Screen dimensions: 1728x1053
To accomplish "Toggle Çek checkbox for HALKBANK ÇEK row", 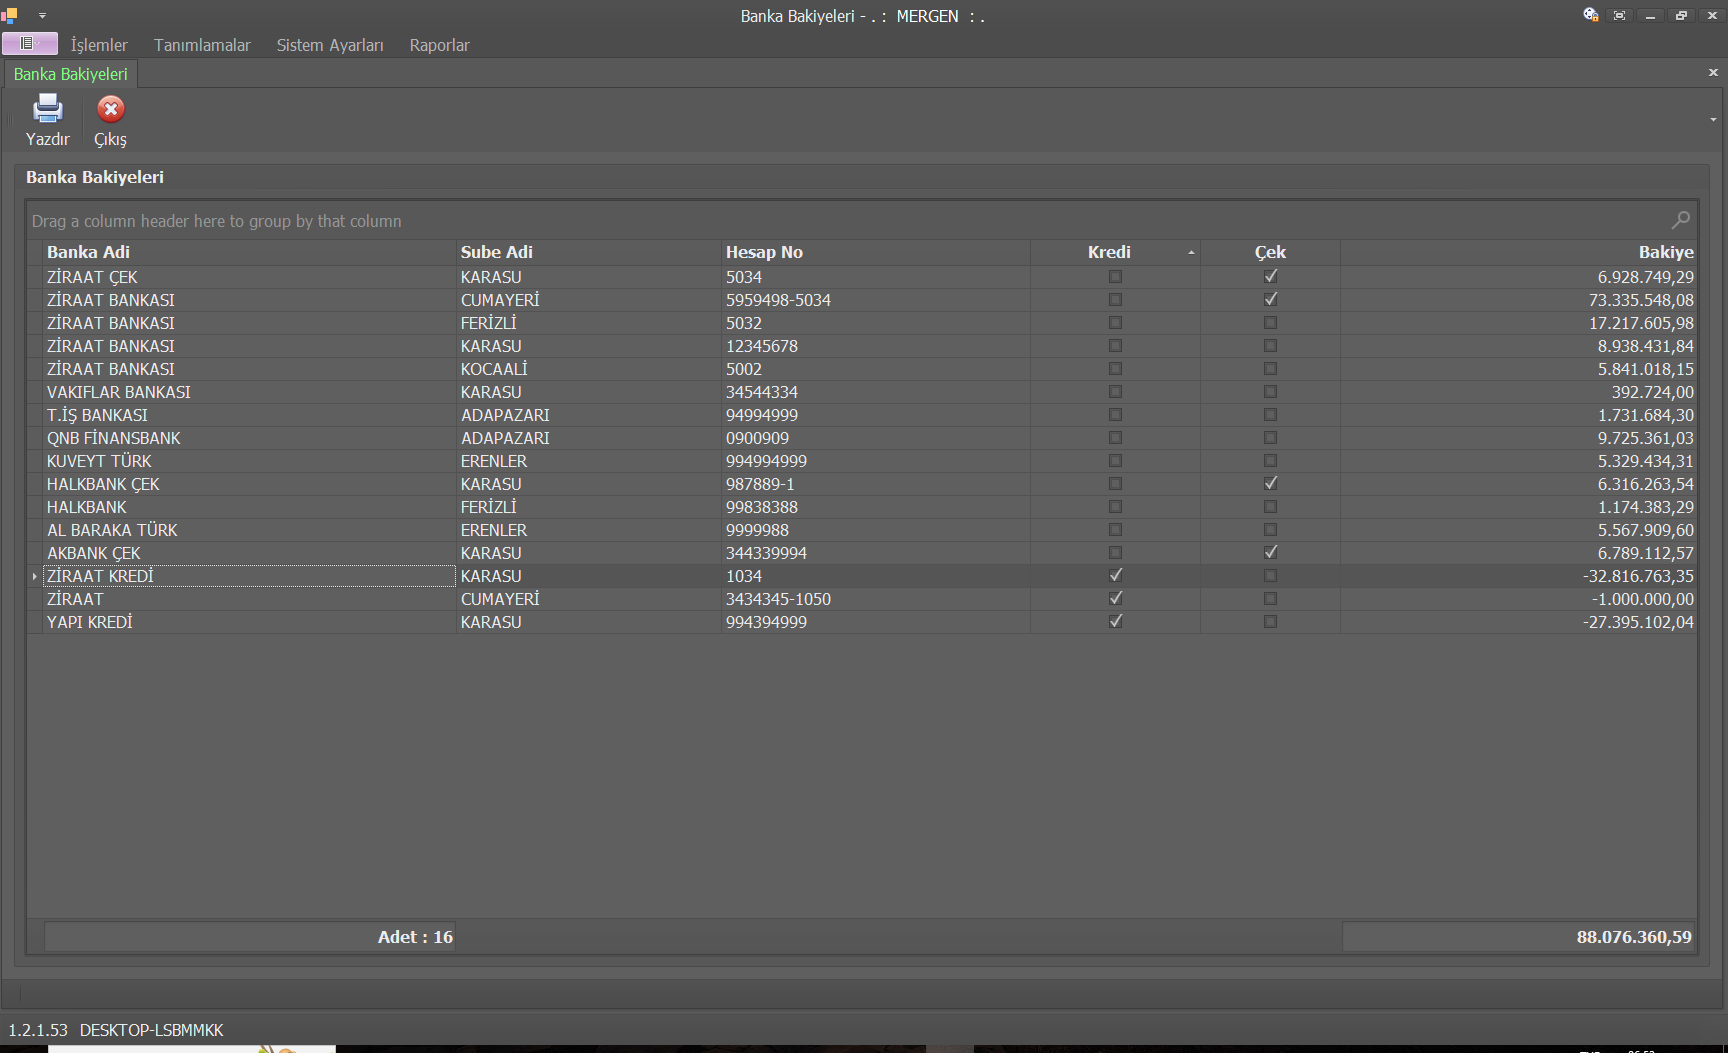I will 1270,484.
